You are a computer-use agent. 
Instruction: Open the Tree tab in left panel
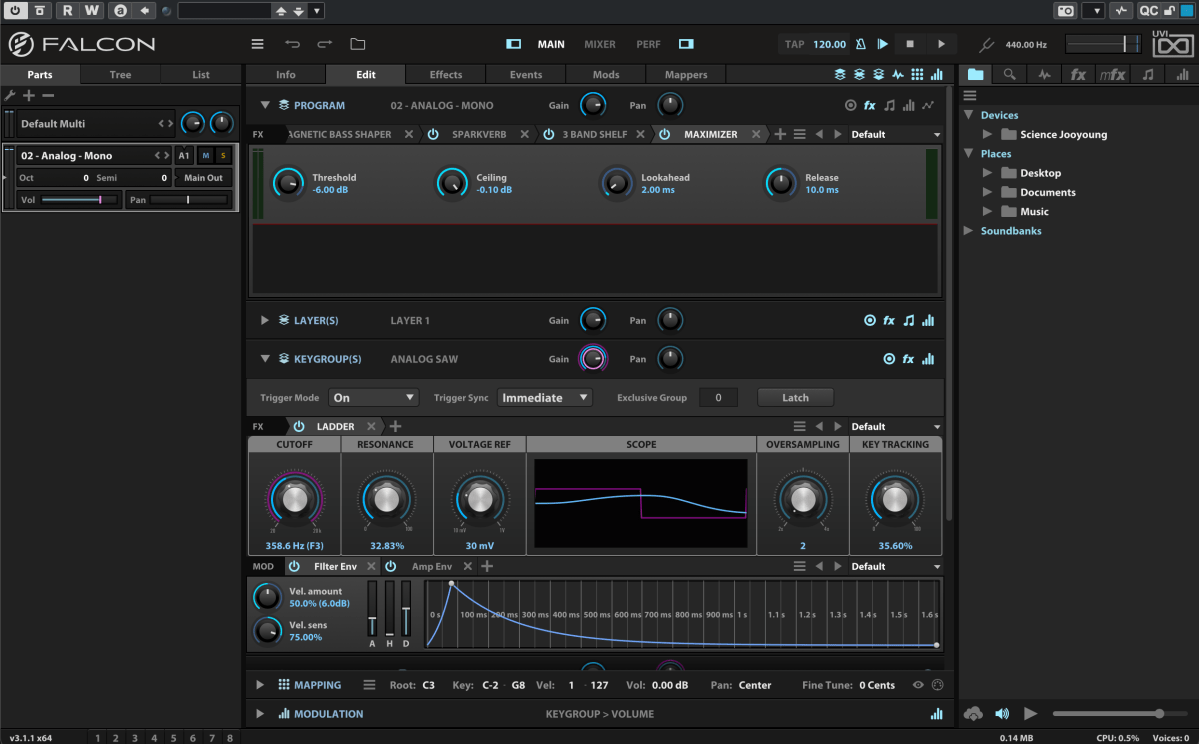click(120, 75)
